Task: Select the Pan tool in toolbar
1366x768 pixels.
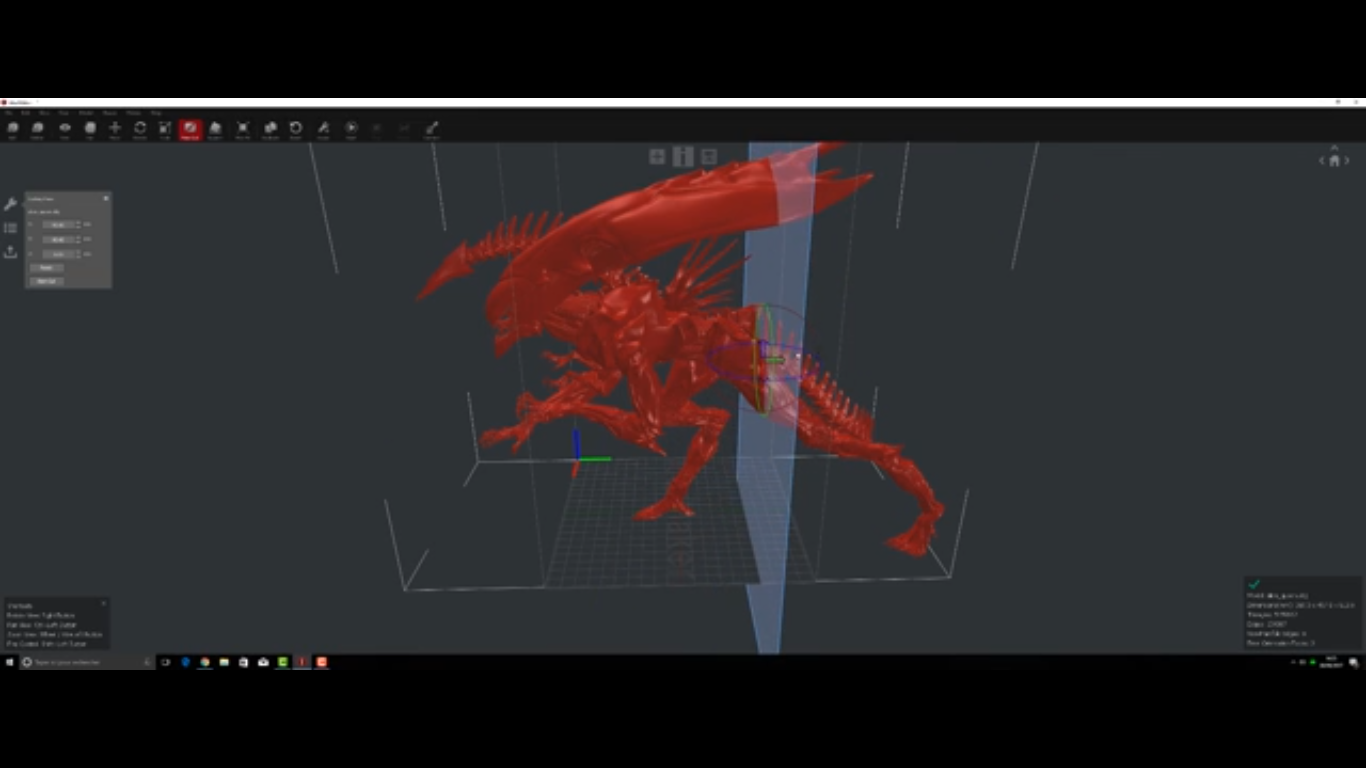Action: (x=90, y=129)
